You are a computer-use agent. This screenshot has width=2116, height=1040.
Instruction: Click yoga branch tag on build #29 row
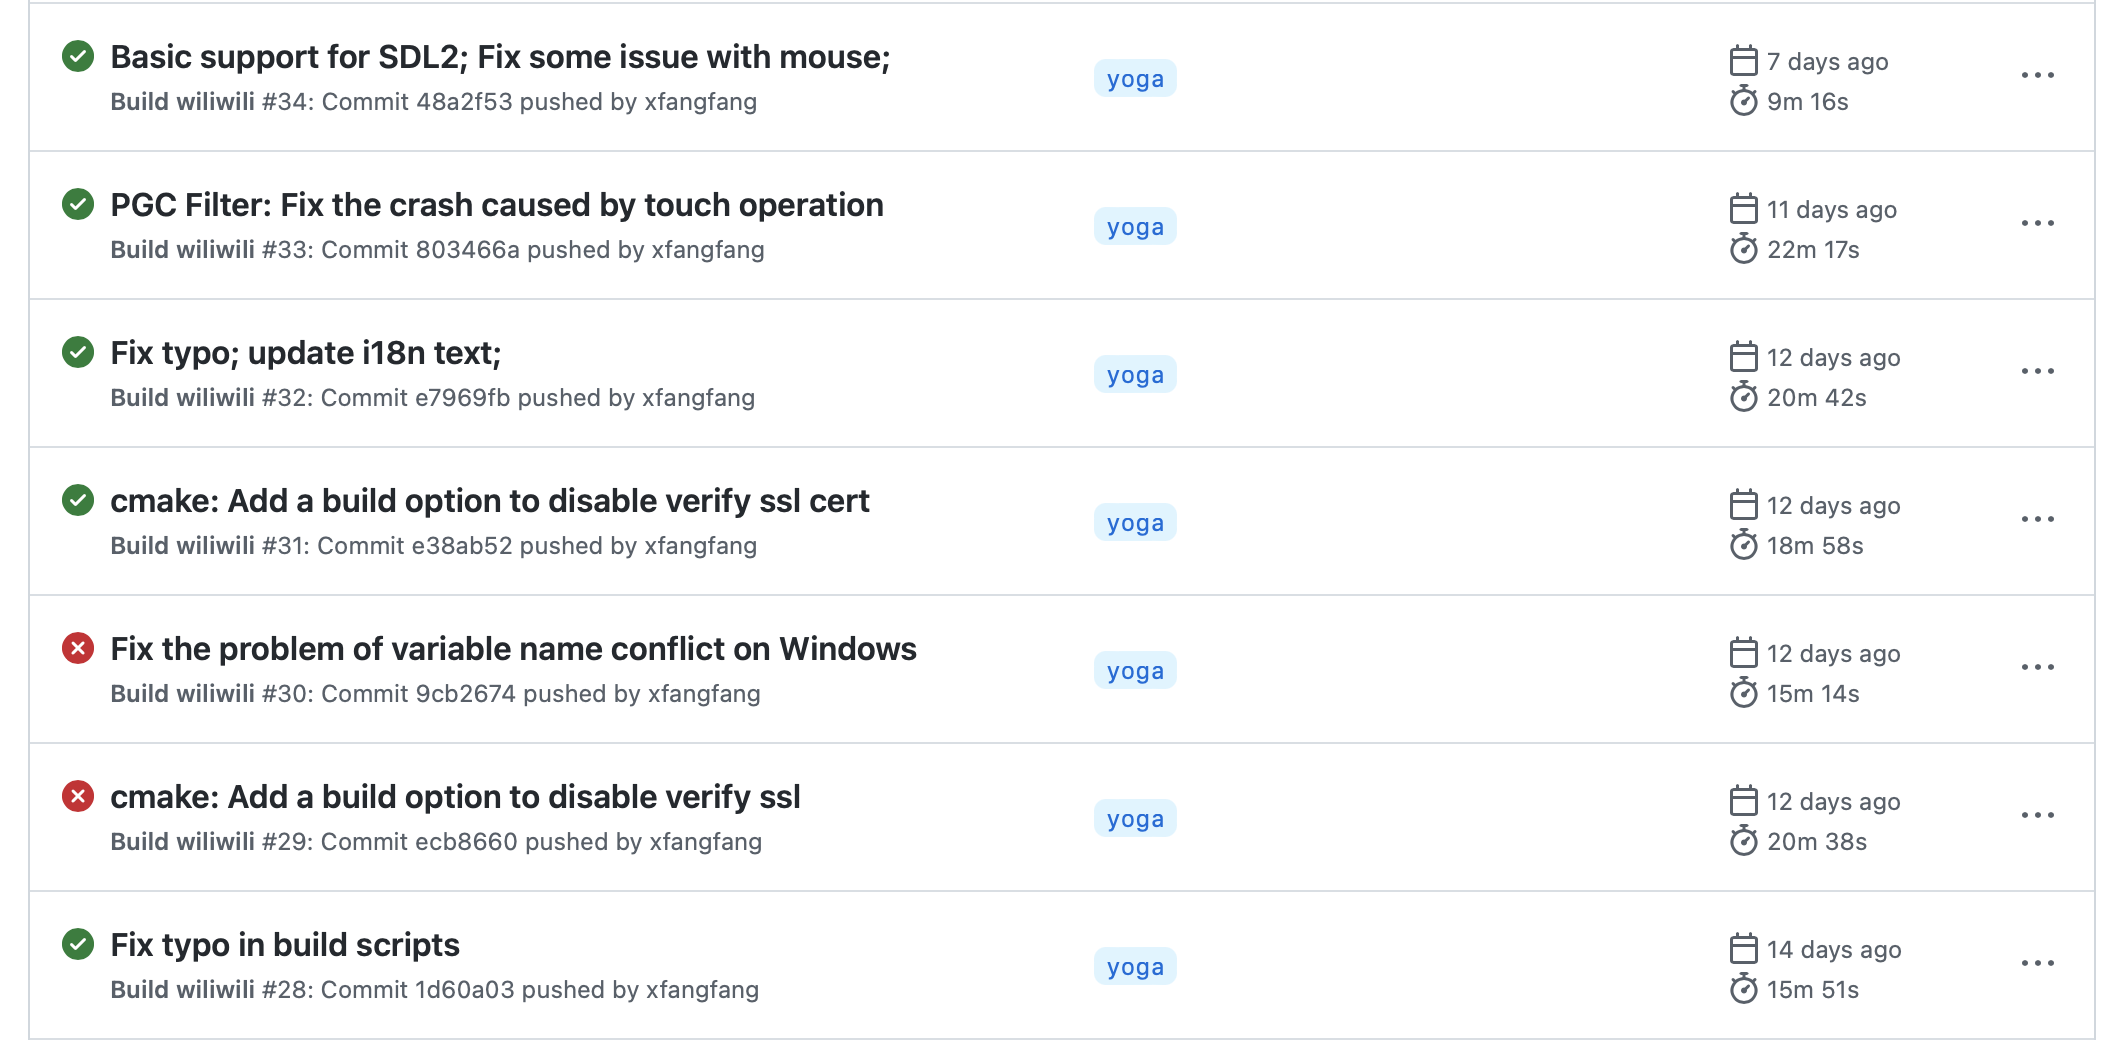(1135, 819)
